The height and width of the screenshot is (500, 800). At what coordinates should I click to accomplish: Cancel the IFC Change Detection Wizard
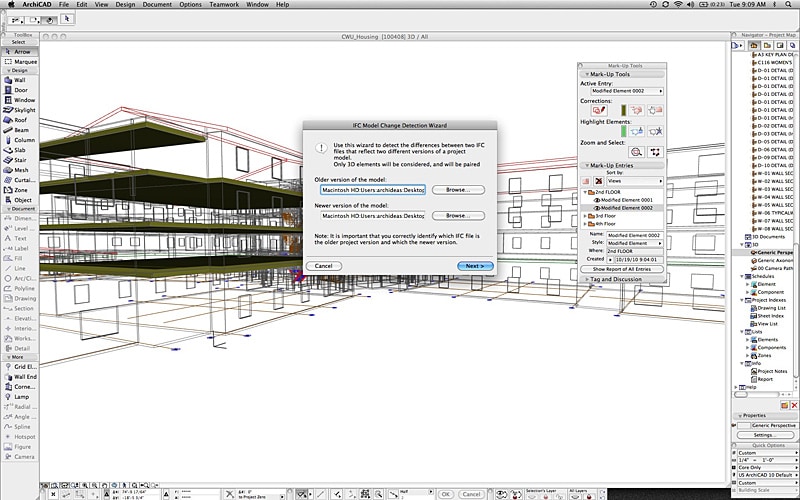pyautogui.click(x=323, y=266)
